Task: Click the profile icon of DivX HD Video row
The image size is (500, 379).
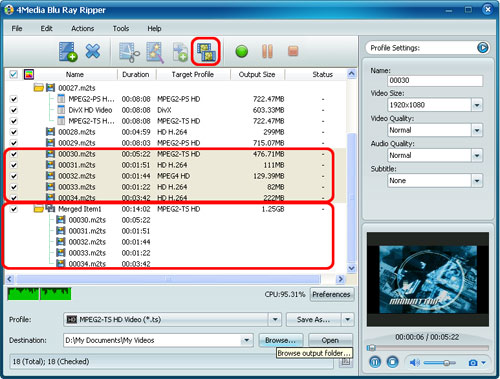Action: pos(61,110)
